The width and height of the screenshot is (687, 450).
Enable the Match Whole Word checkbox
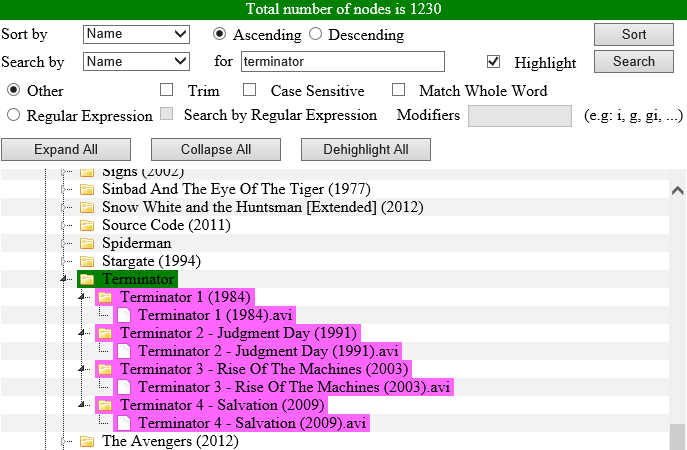[x=398, y=89]
